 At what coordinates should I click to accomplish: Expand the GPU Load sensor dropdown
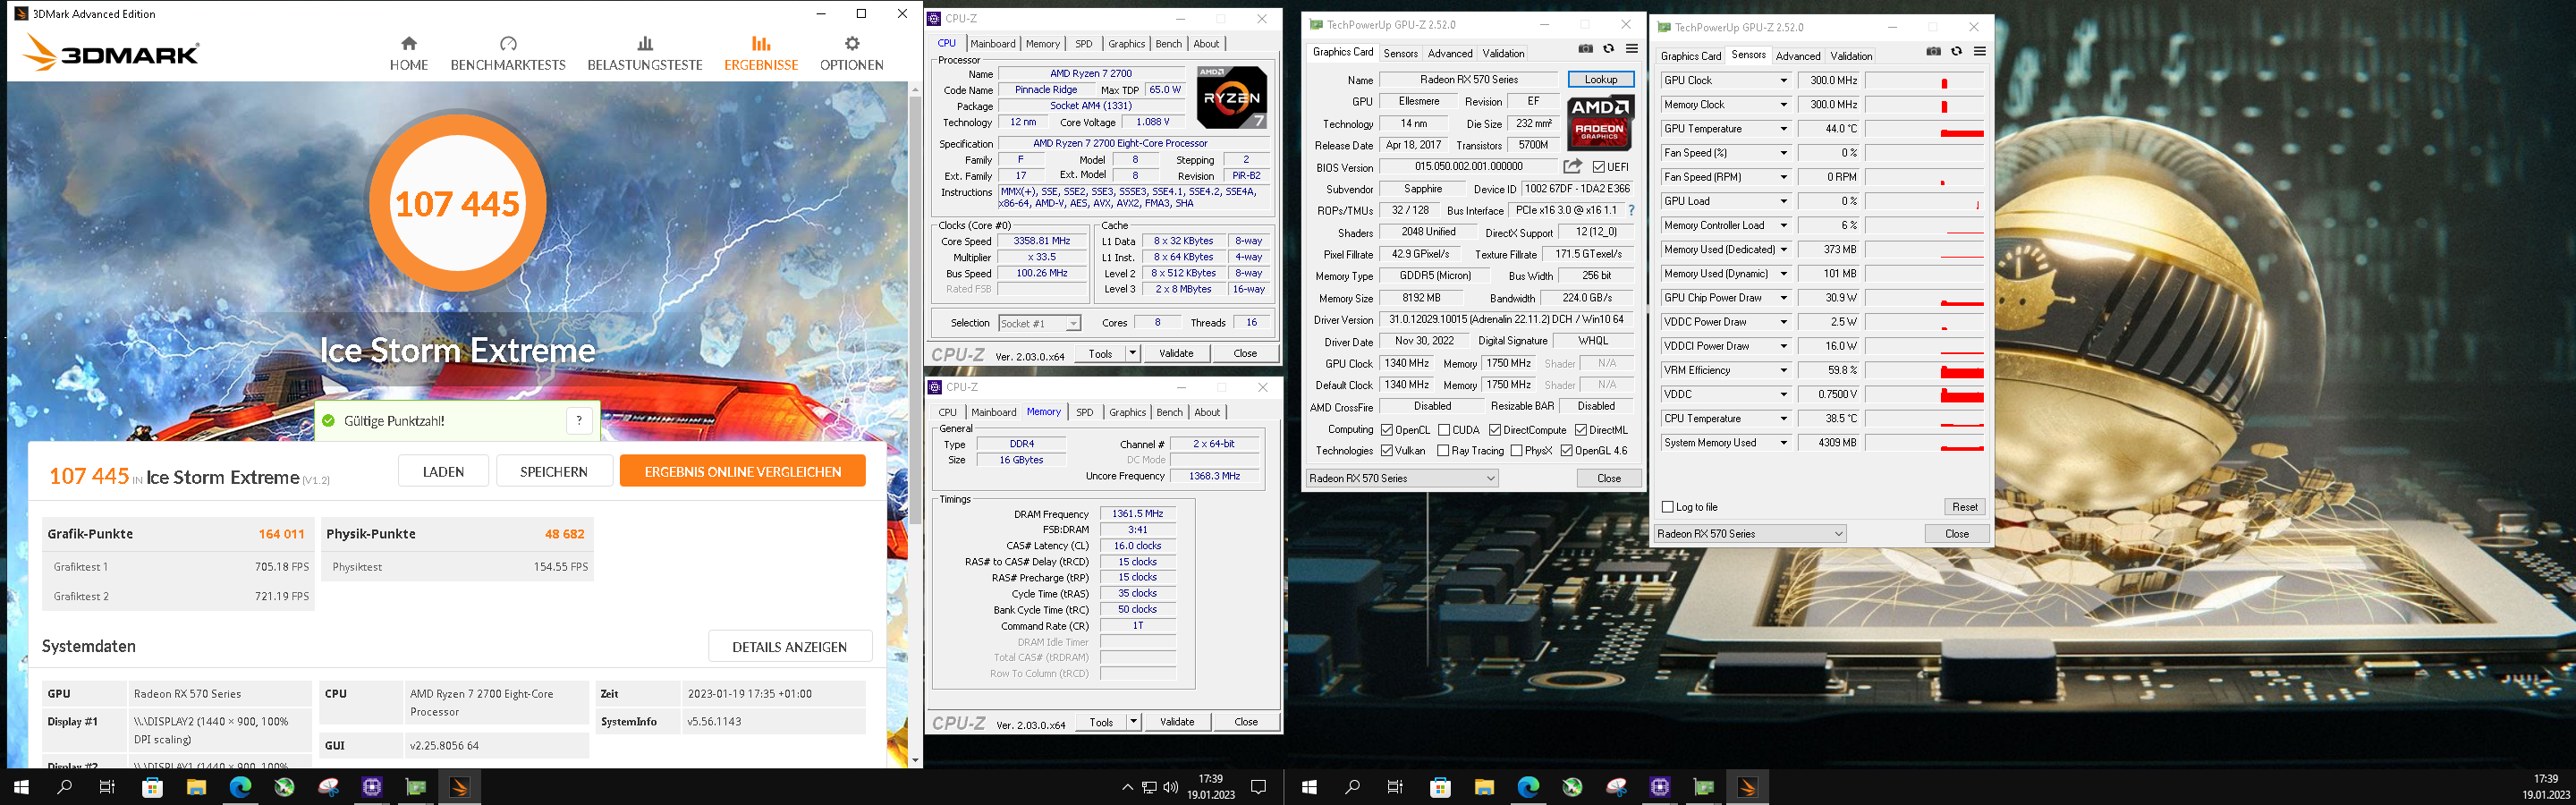click(x=1783, y=201)
